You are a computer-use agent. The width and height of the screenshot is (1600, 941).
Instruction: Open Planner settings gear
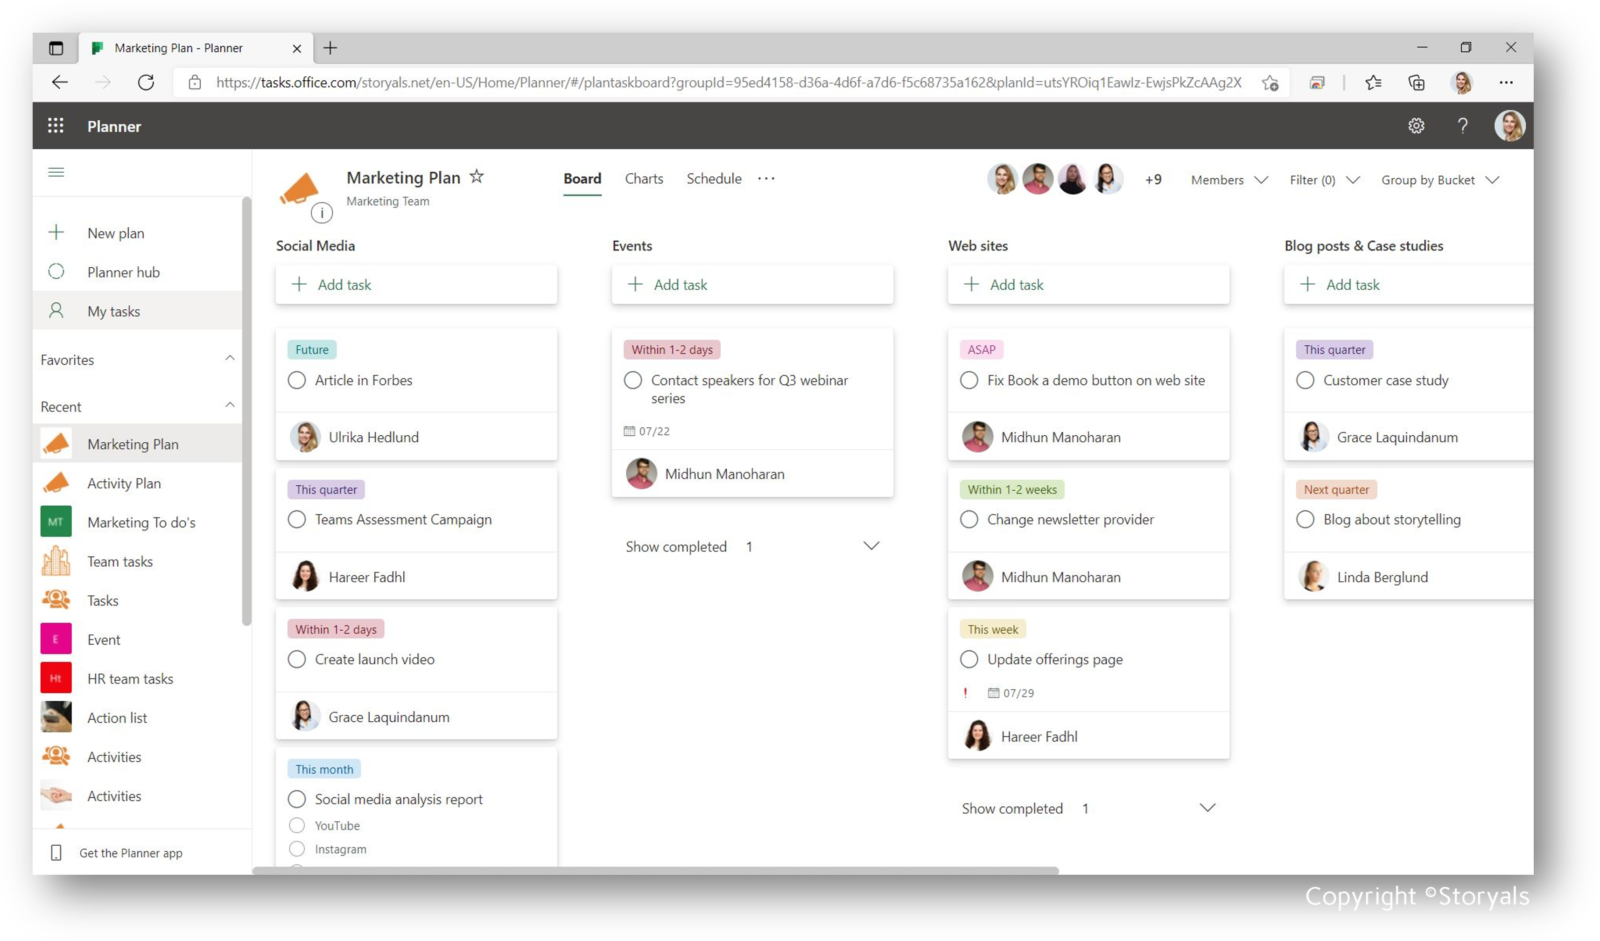[1416, 125]
